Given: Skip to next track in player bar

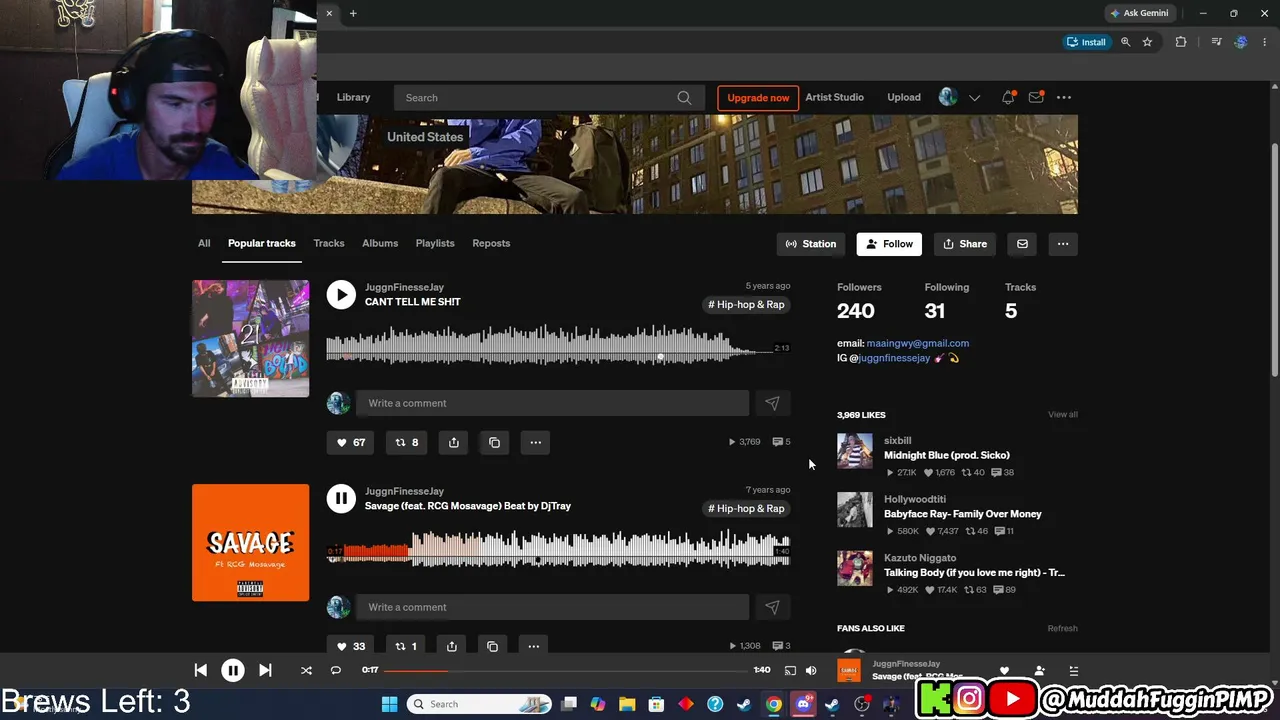Looking at the screenshot, I should pyautogui.click(x=265, y=670).
